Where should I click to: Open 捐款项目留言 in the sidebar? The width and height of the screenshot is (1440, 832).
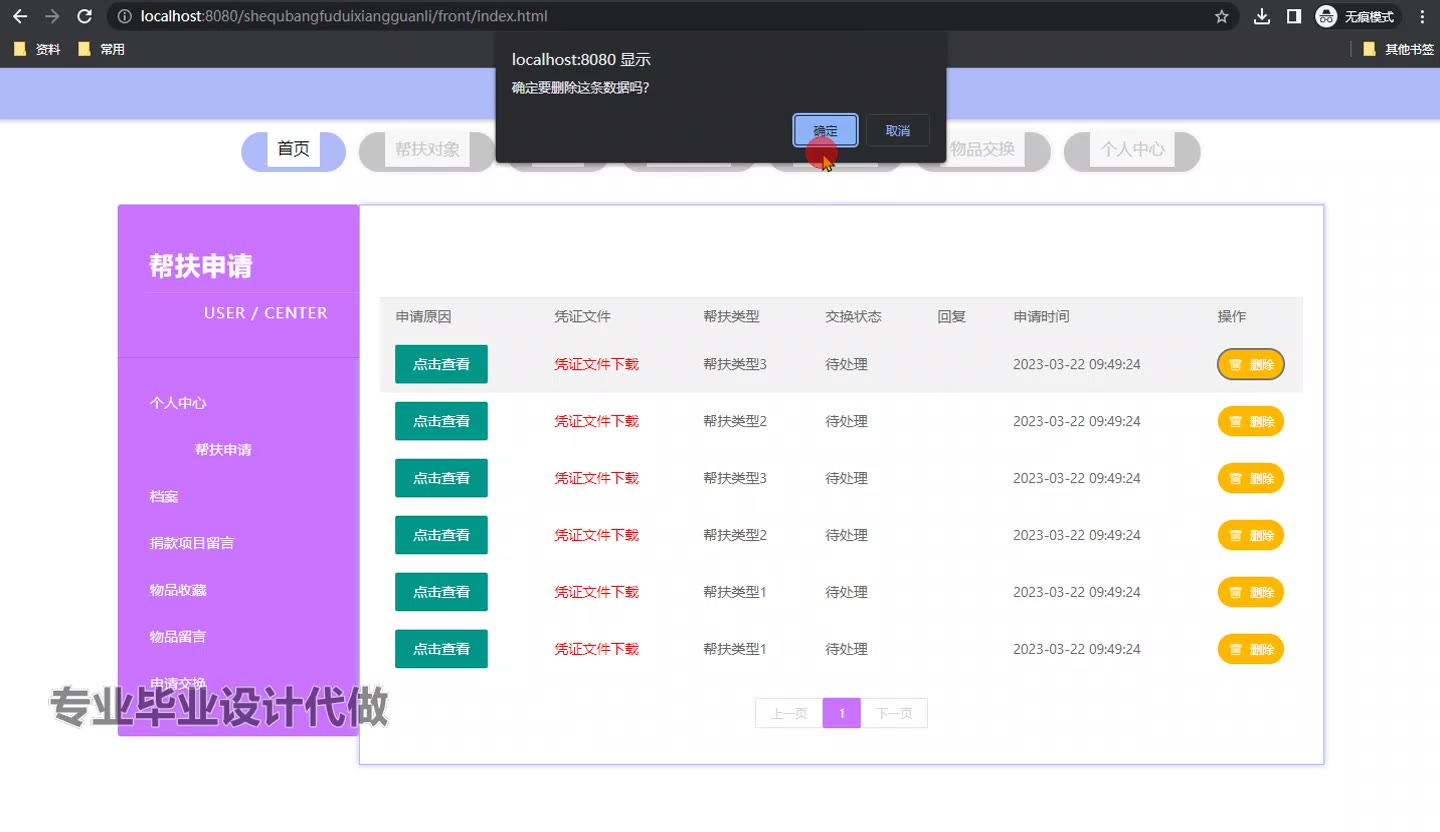[x=192, y=543]
